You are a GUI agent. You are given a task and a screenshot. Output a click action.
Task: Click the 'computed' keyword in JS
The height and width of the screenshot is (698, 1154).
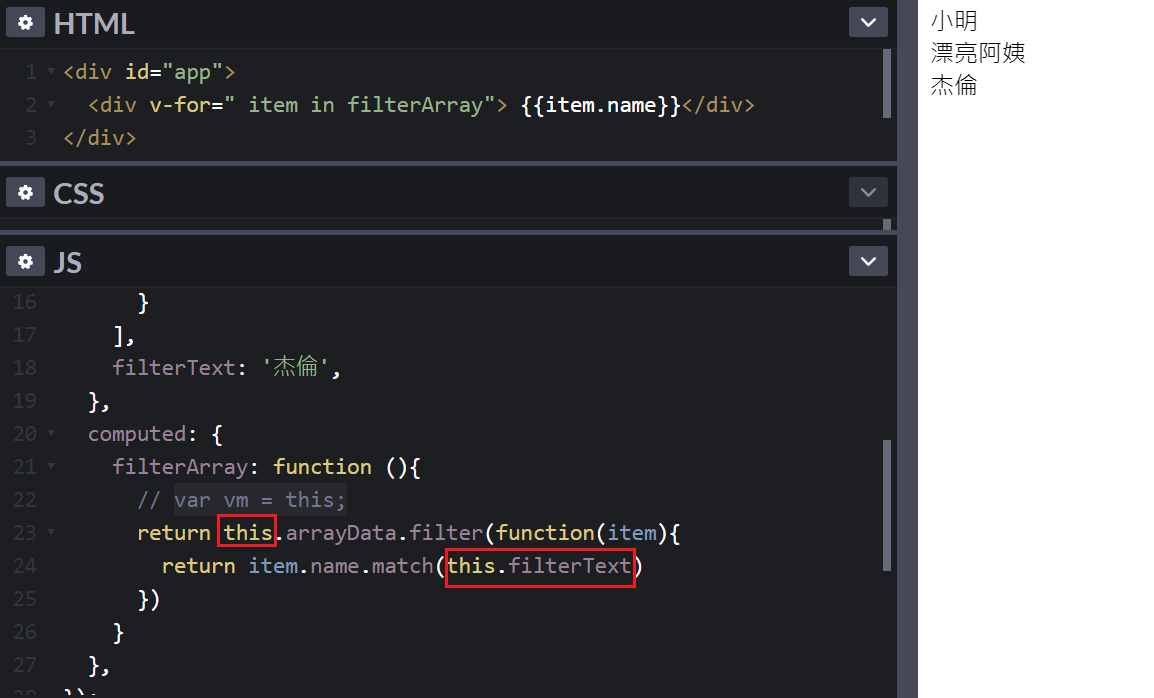[138, 434]
